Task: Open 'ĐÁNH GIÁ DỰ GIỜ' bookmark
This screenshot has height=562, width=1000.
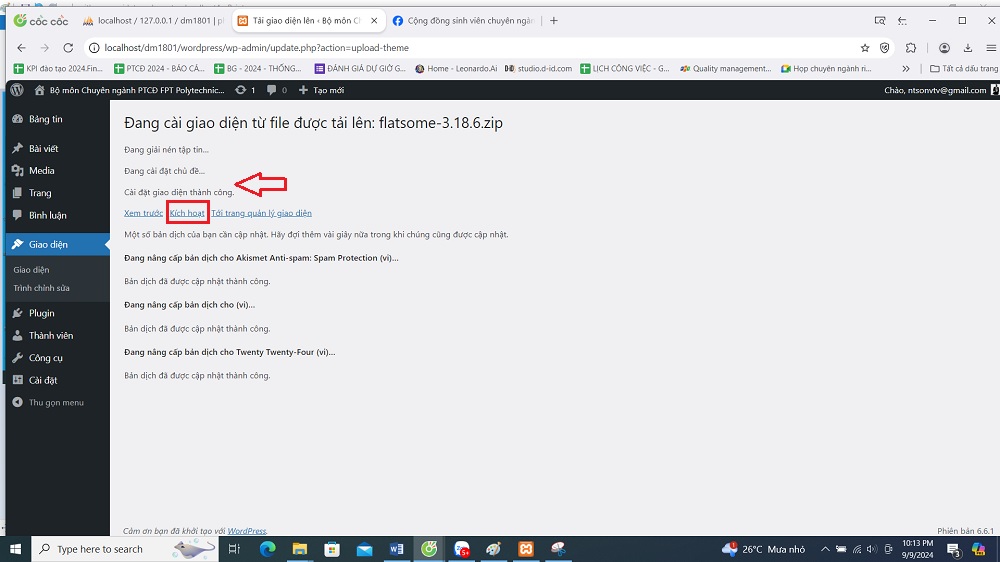Action: click(x=360, y=68)
